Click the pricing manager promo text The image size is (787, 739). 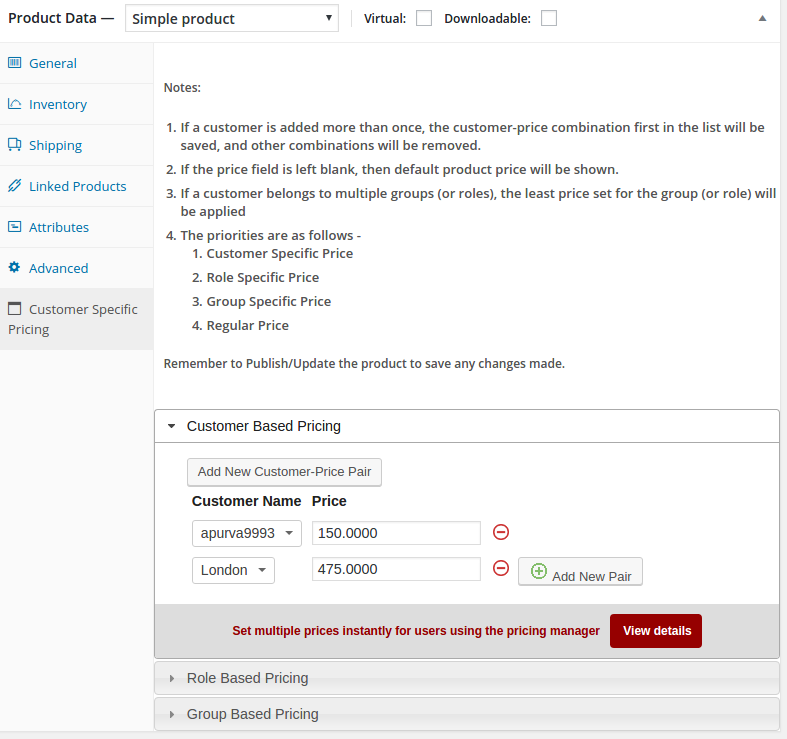[416, 631]
